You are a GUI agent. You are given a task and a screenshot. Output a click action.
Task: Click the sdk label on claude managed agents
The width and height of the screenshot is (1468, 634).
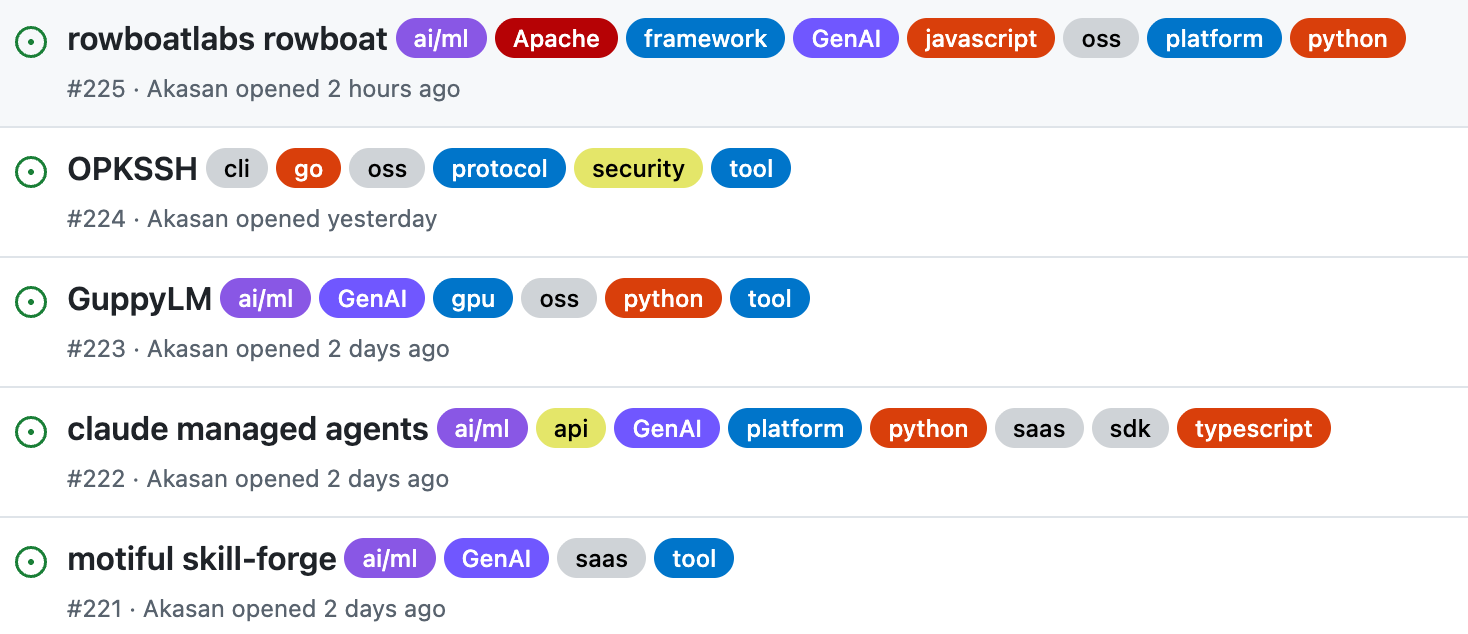click(x=1130, y=429)
